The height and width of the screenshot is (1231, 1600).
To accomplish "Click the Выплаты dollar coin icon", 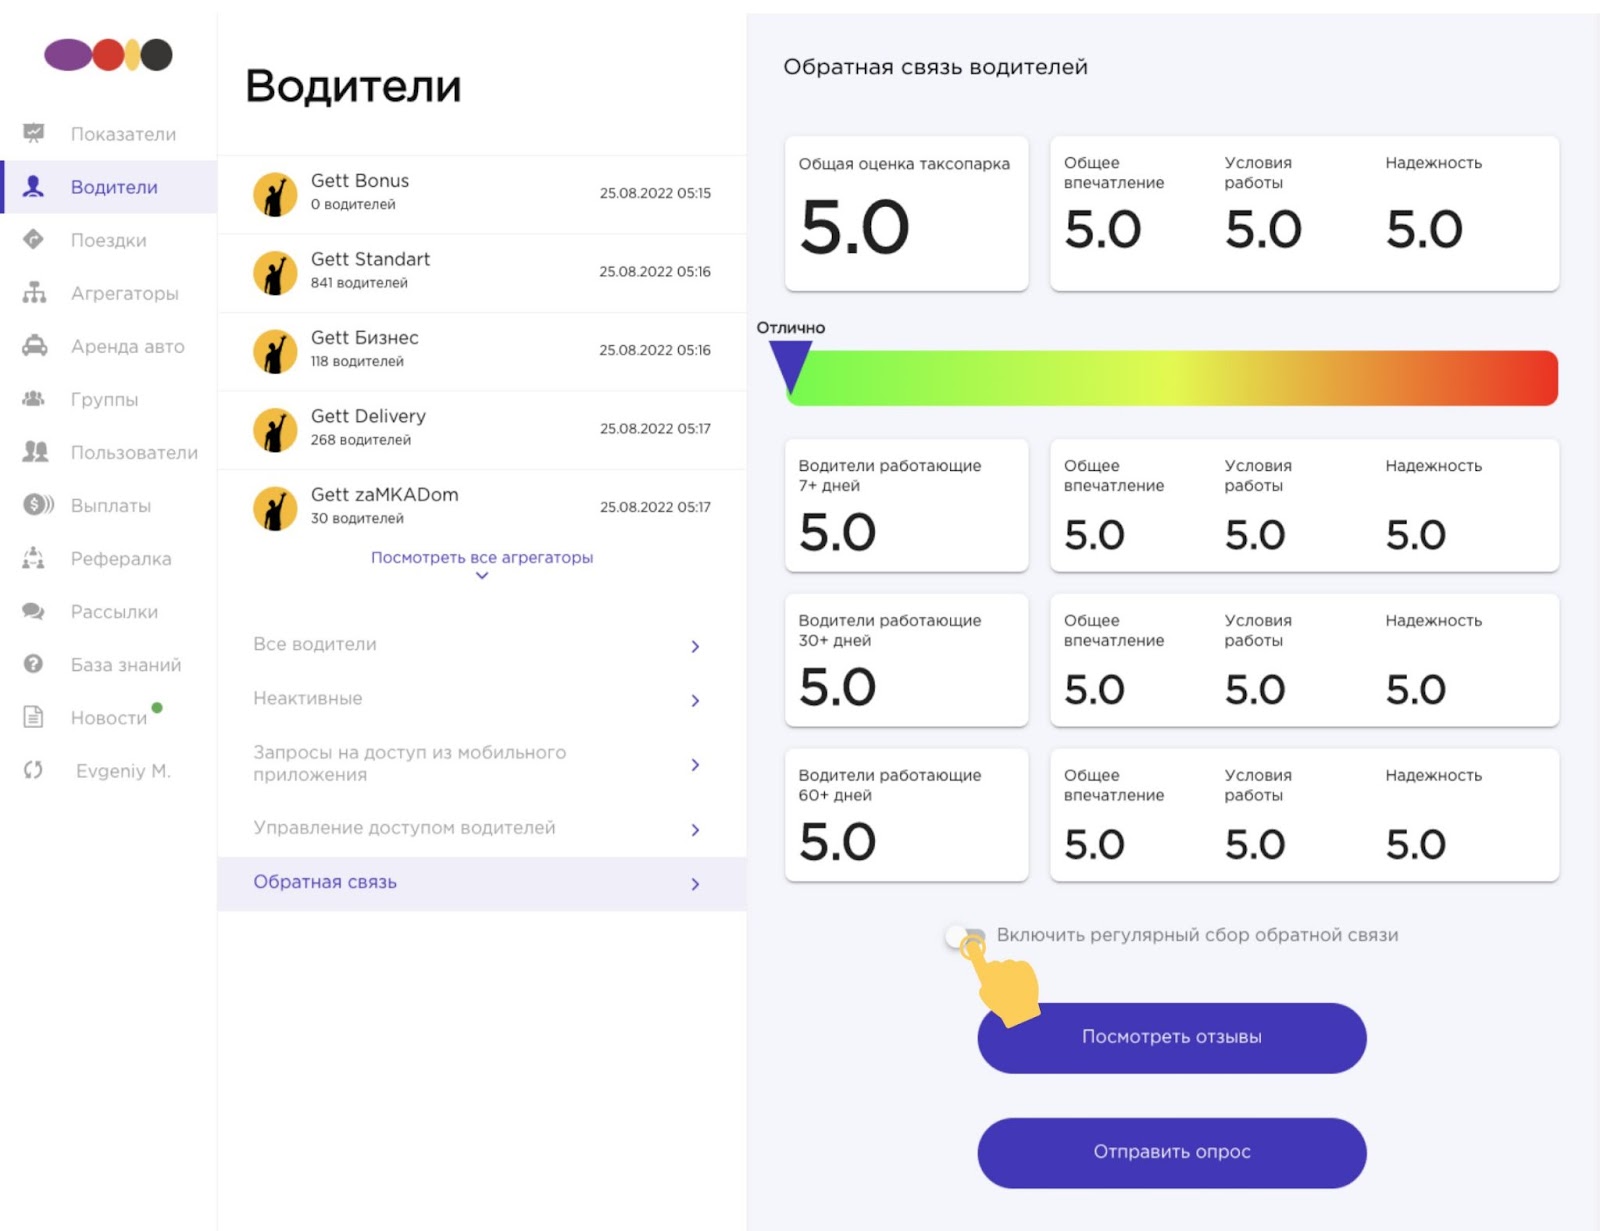I will point(38,504).
